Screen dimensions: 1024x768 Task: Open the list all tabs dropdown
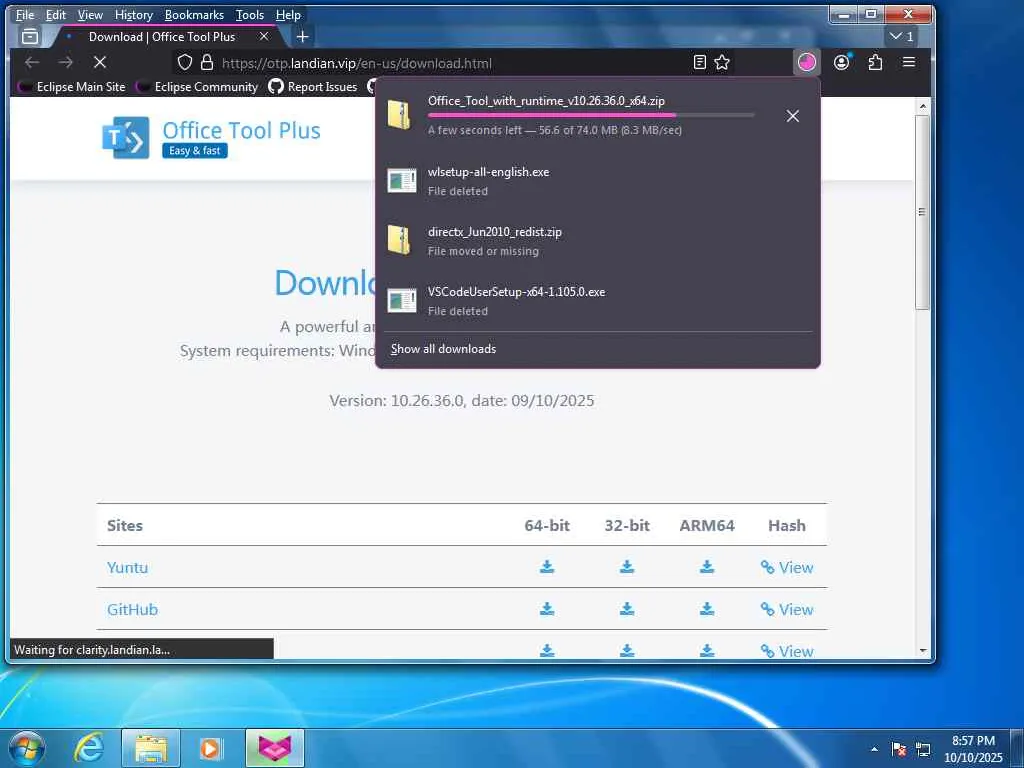point(902,37)
